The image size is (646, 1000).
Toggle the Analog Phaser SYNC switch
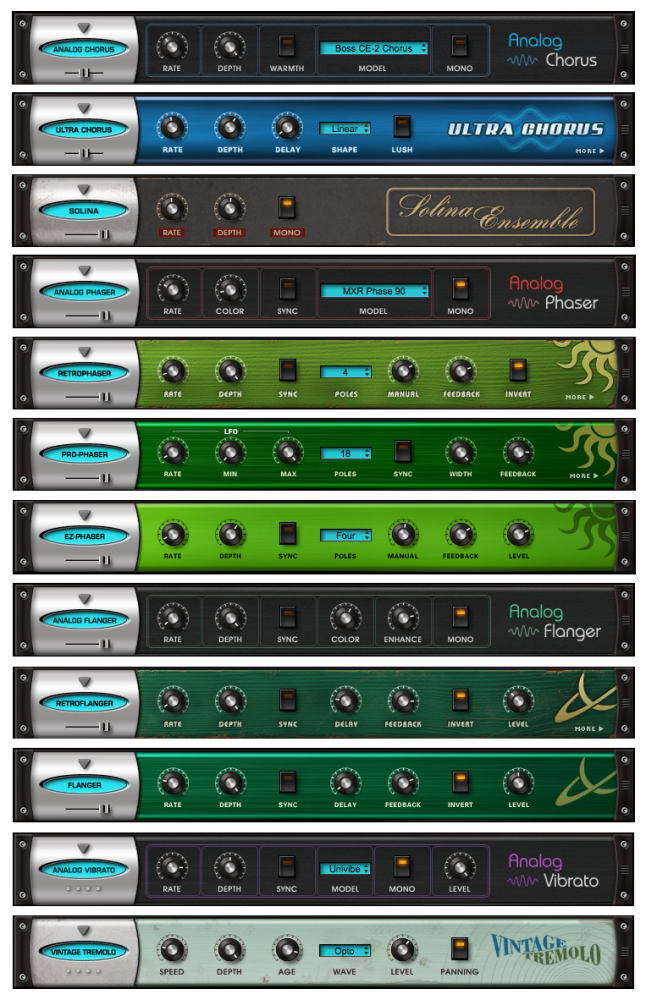[x=288, y=289]
